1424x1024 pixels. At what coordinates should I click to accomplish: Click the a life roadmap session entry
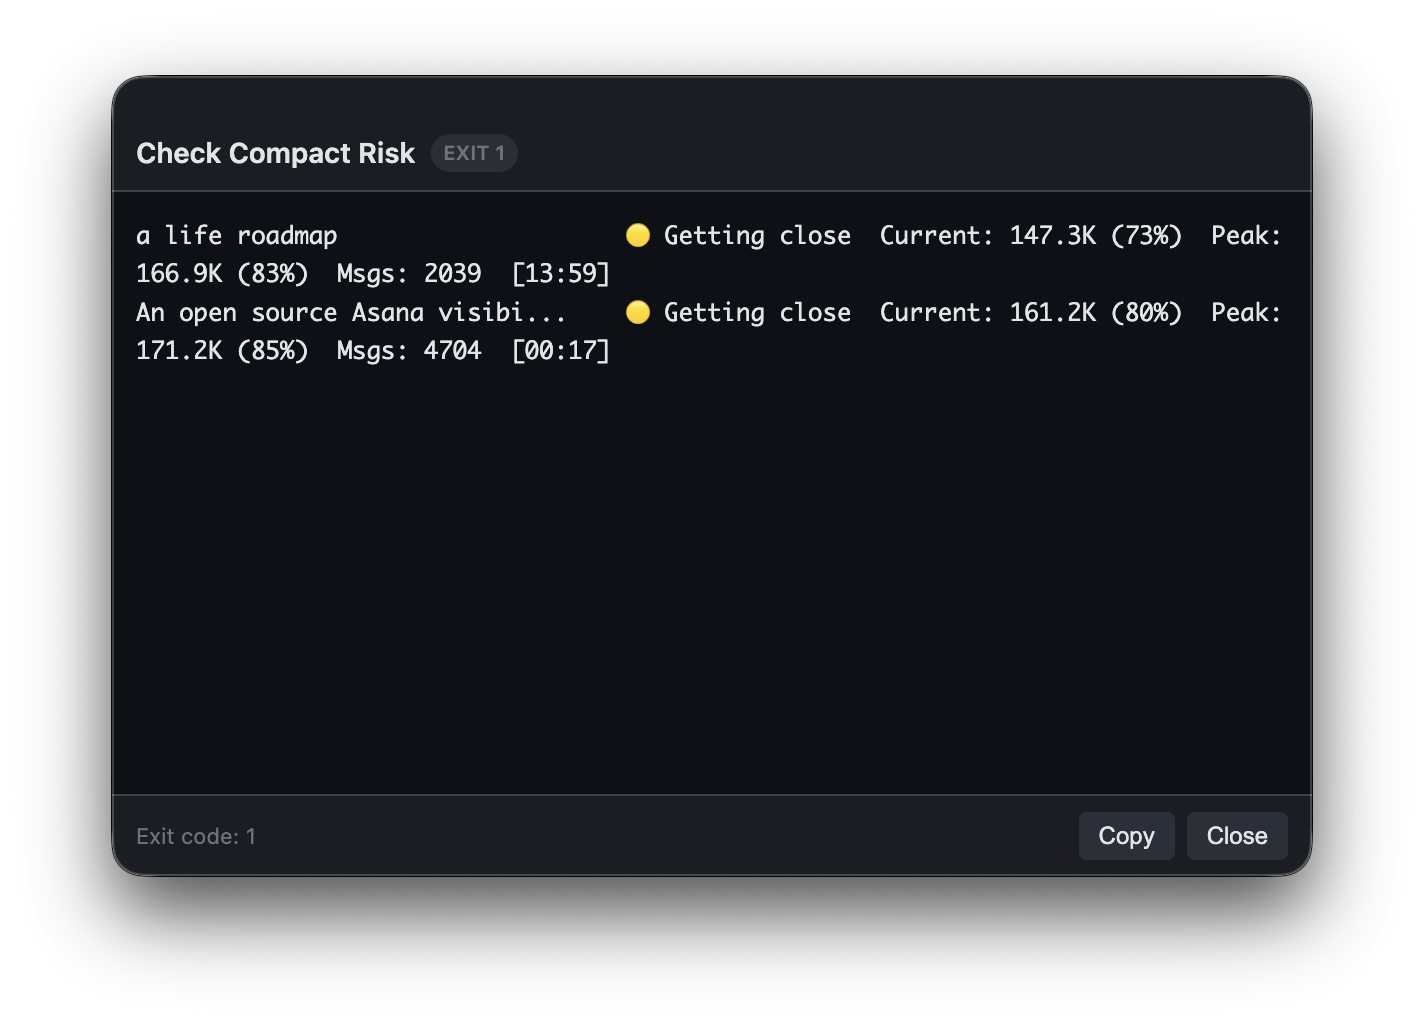(237, 235)
